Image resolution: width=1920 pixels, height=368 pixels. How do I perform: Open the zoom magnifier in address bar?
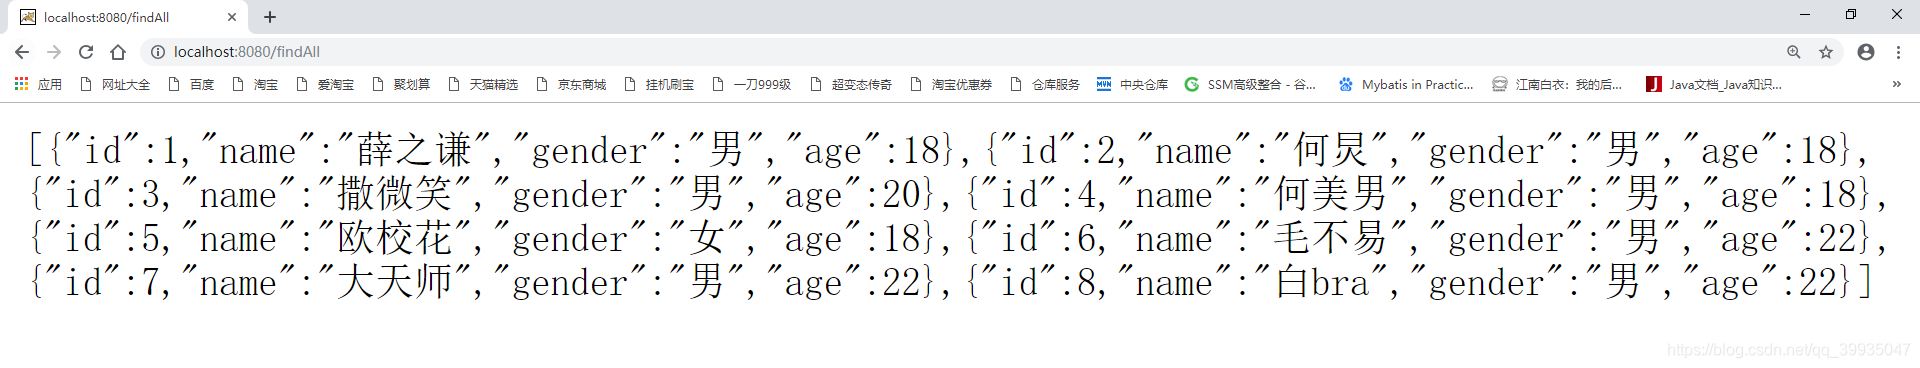[1794, 52]
